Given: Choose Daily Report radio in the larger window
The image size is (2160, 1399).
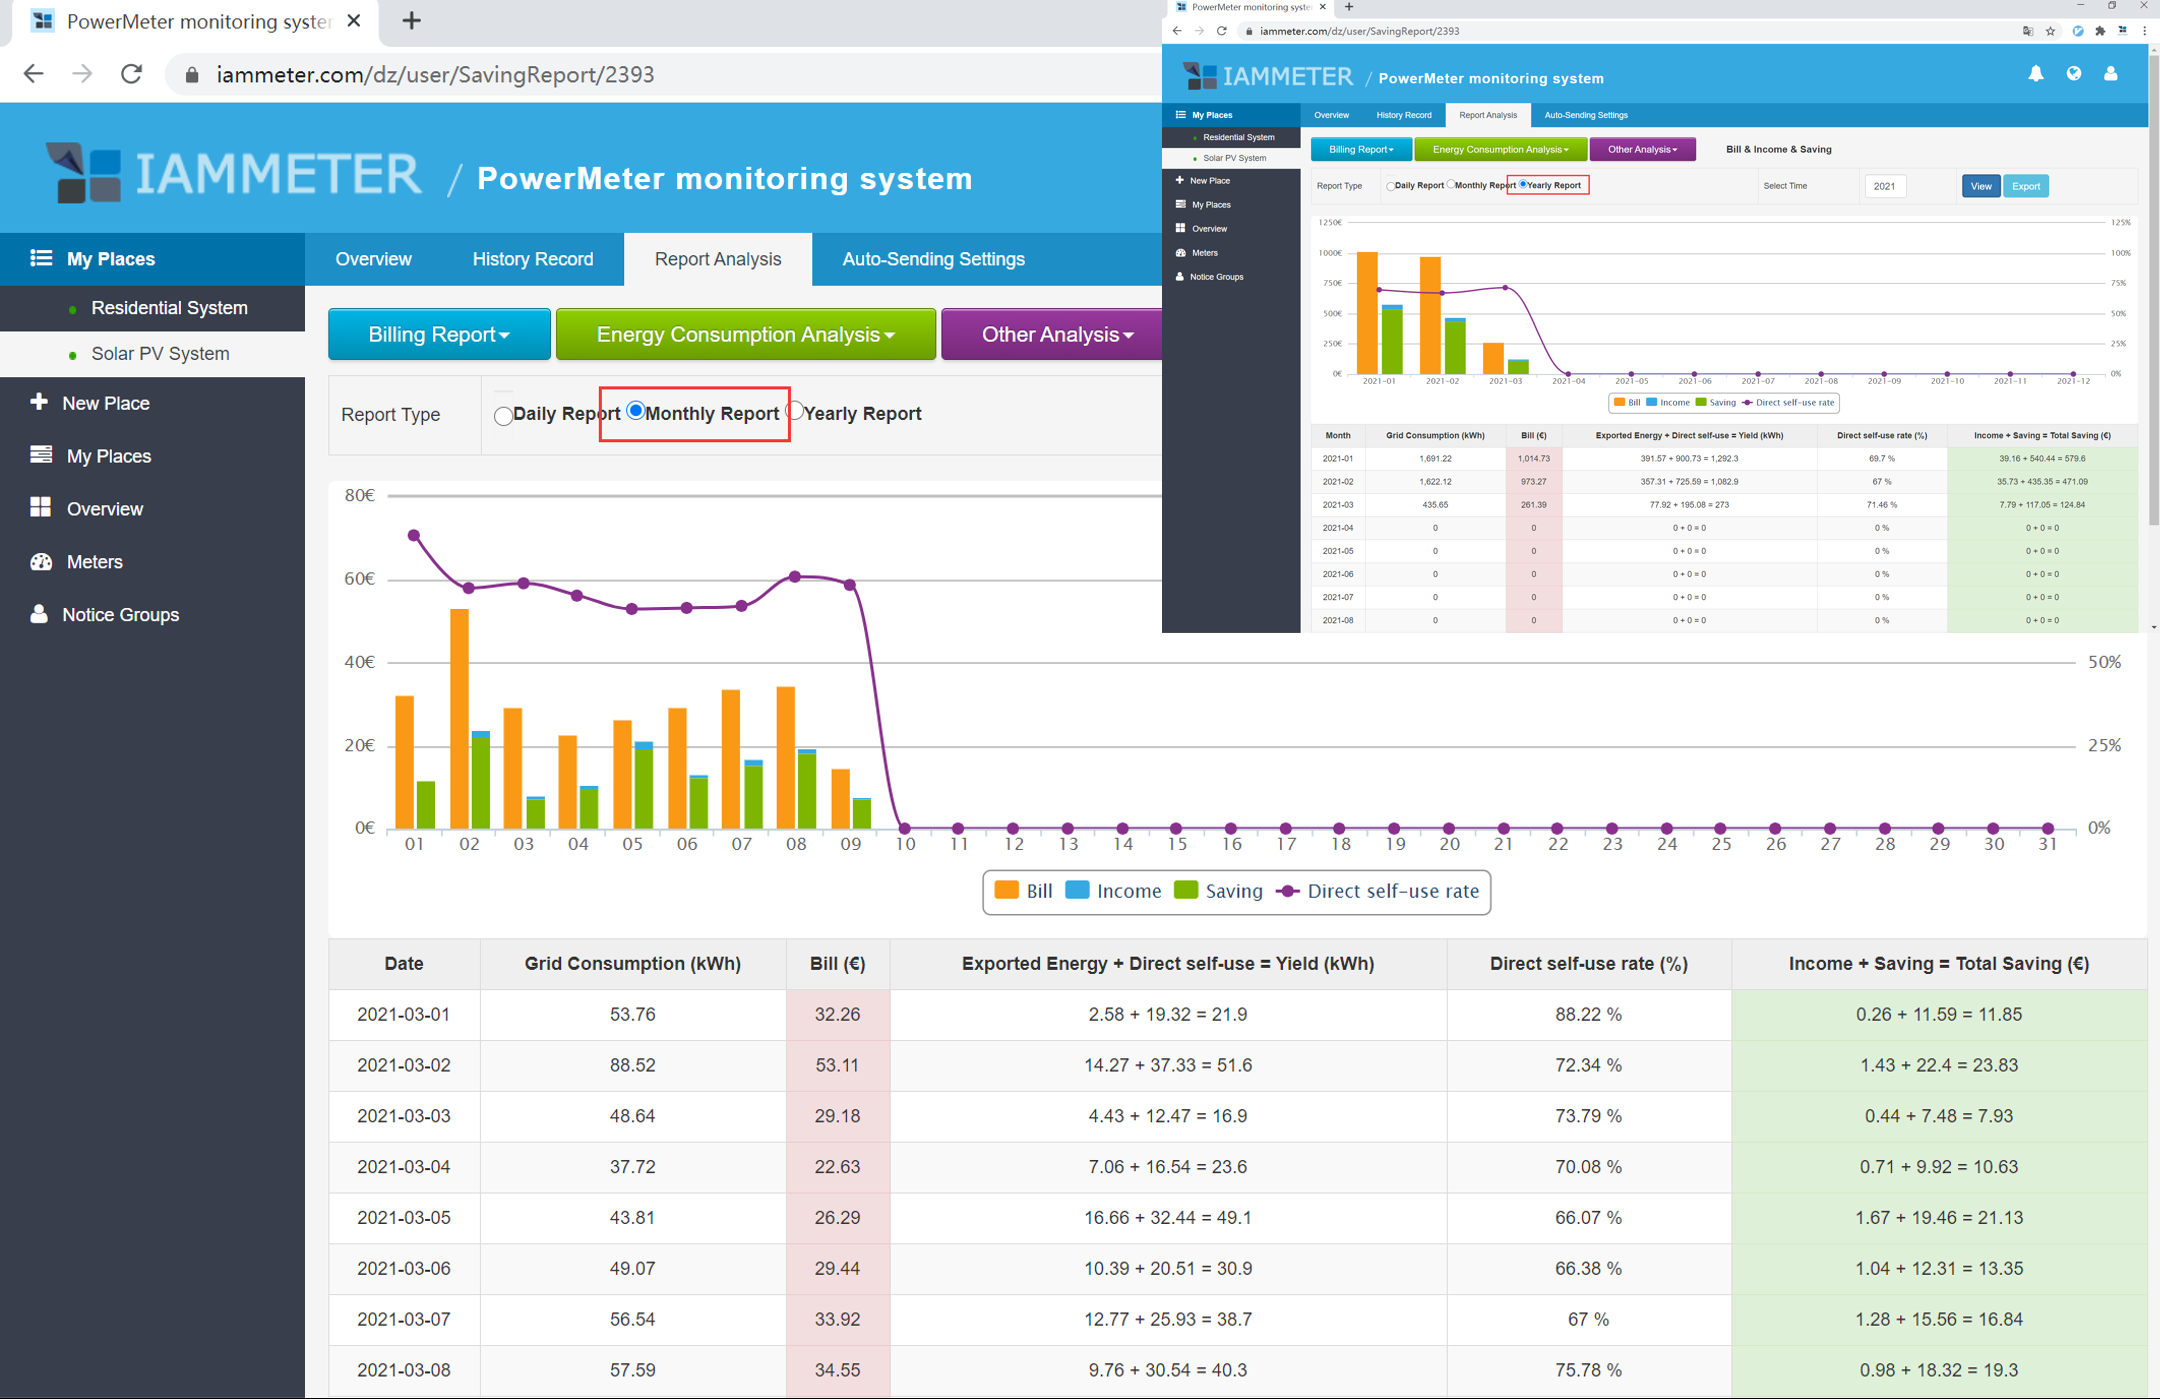Looking at the screenshot, I should pos(503,415).
